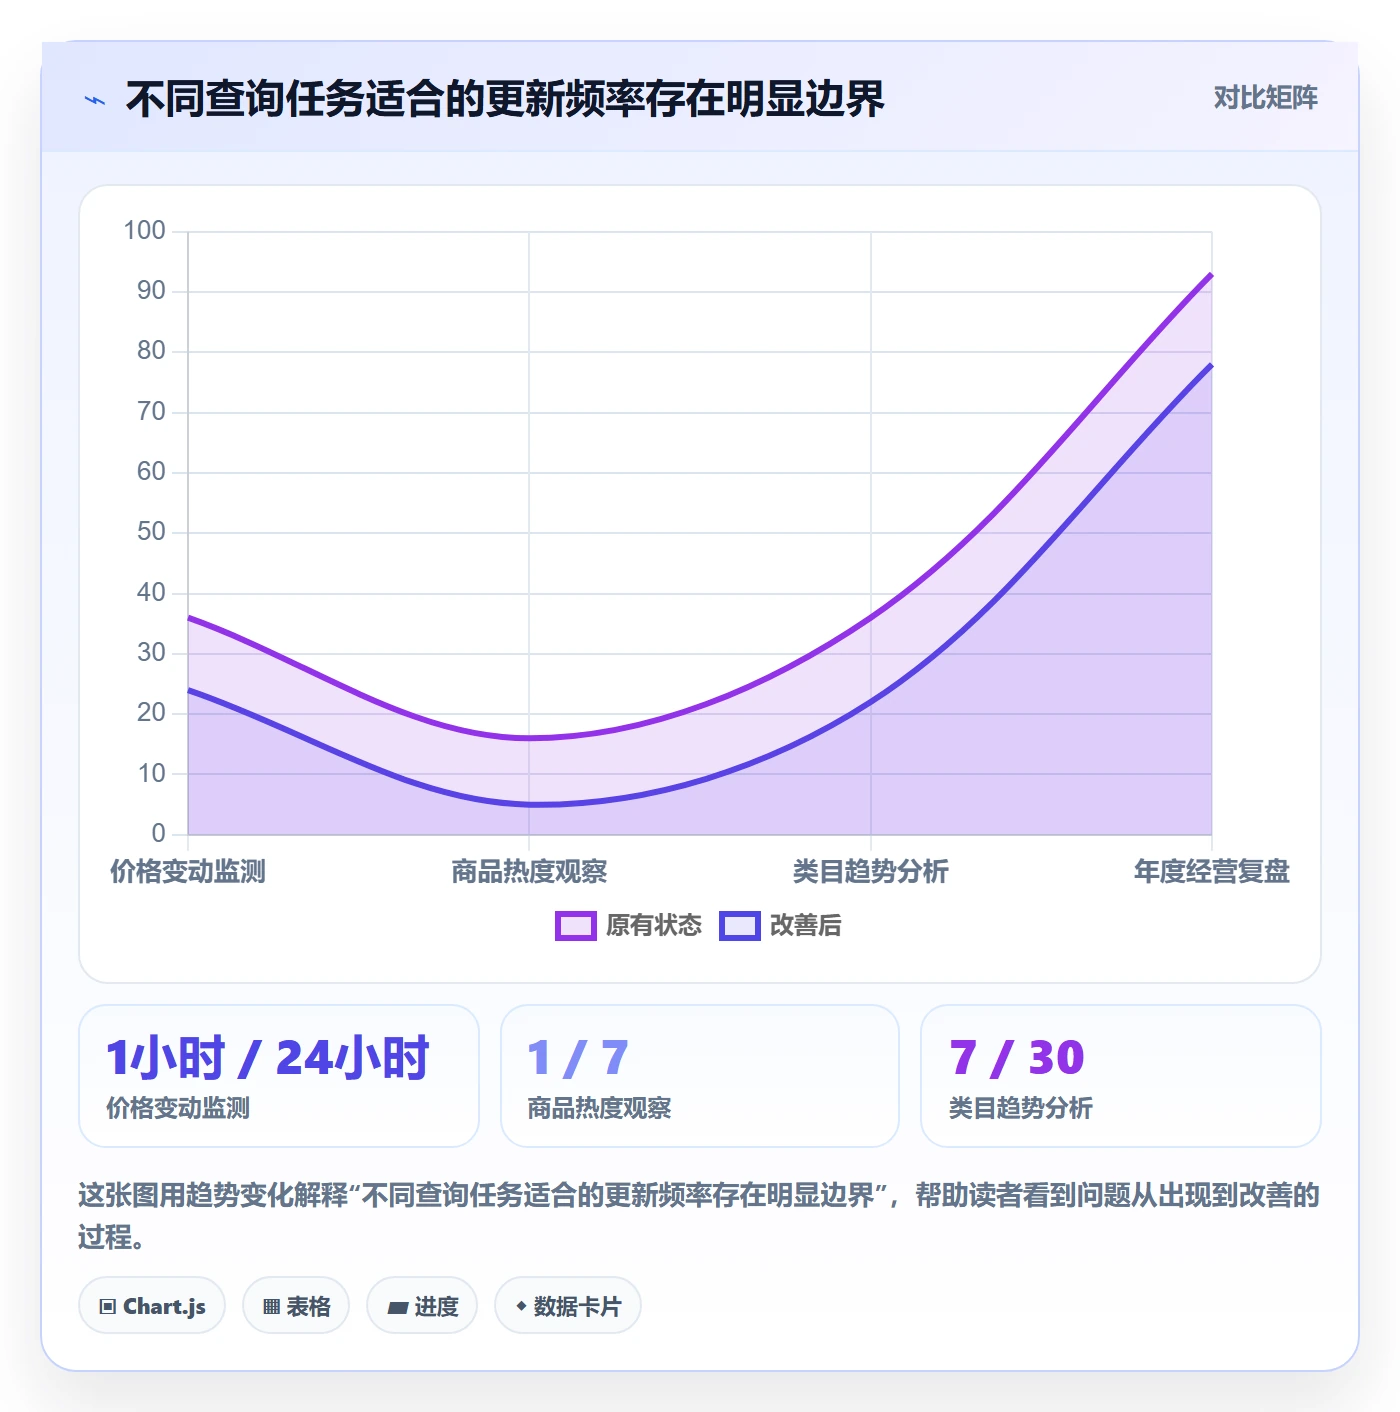This screenshot has height=1412, width=1400.
Task: Click the 0 y-axis value
Action: (158, 833)
